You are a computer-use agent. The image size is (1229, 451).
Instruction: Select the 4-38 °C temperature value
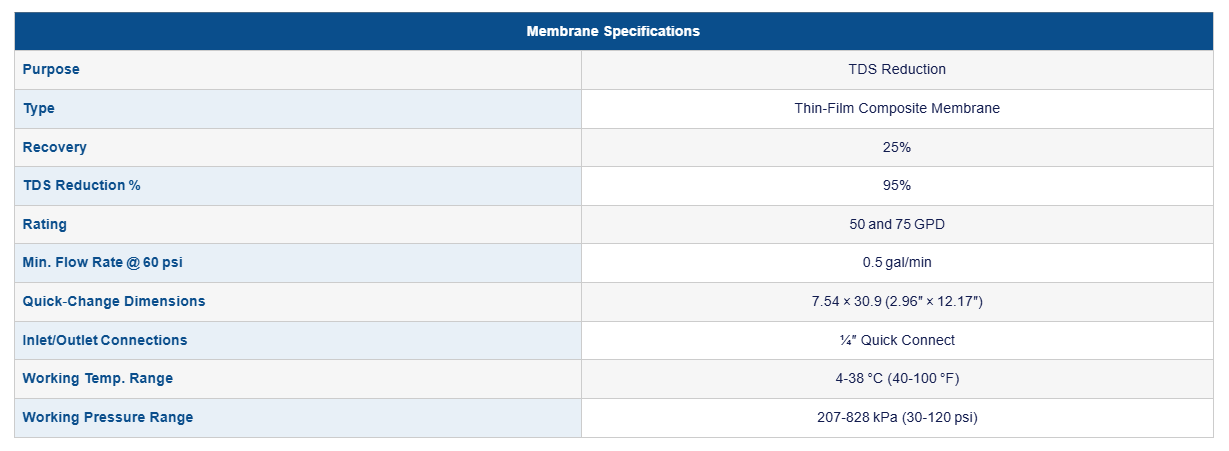896,378
